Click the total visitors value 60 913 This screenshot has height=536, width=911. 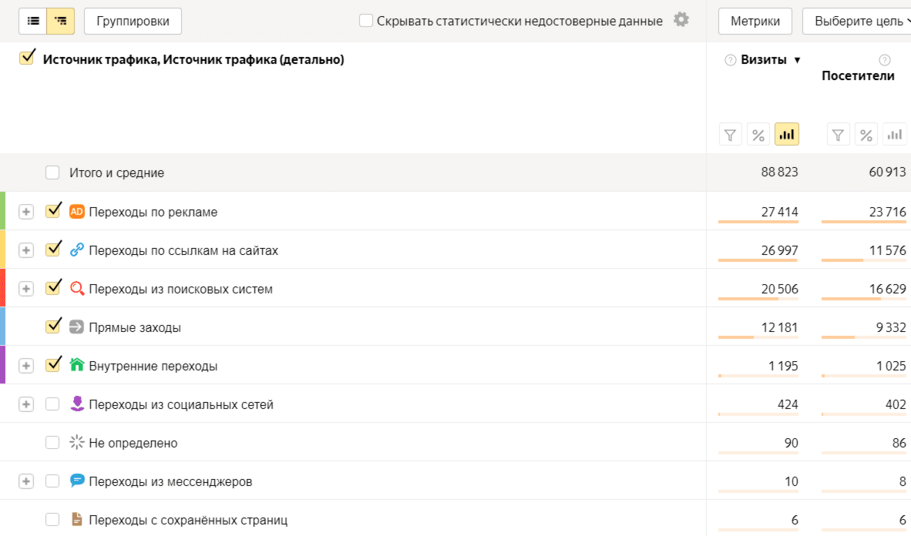(887, 172)
